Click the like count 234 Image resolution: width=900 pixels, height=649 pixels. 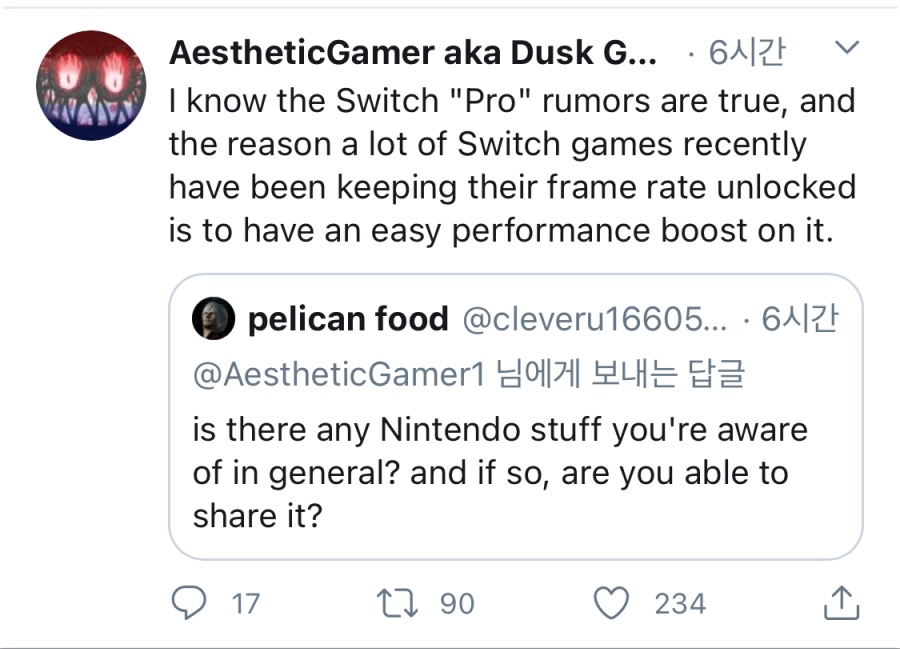pos(680,604)
